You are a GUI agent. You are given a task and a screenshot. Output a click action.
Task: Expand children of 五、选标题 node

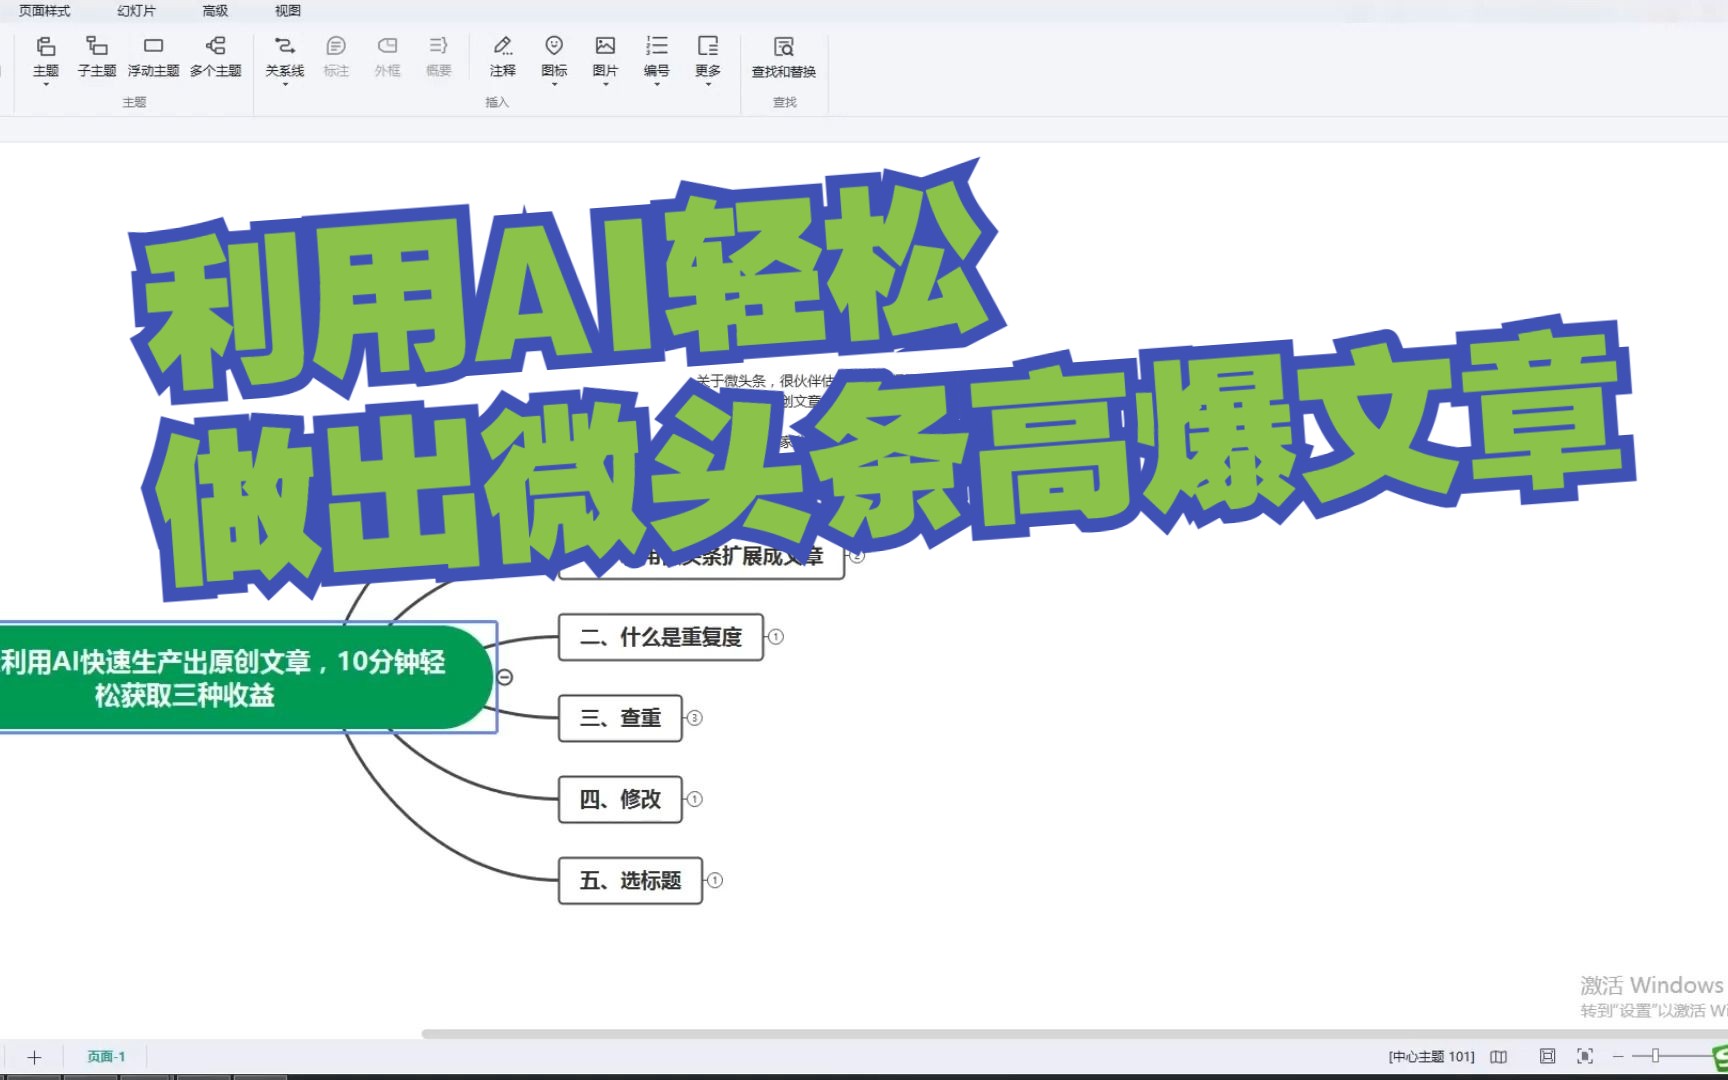pos(715,880)
